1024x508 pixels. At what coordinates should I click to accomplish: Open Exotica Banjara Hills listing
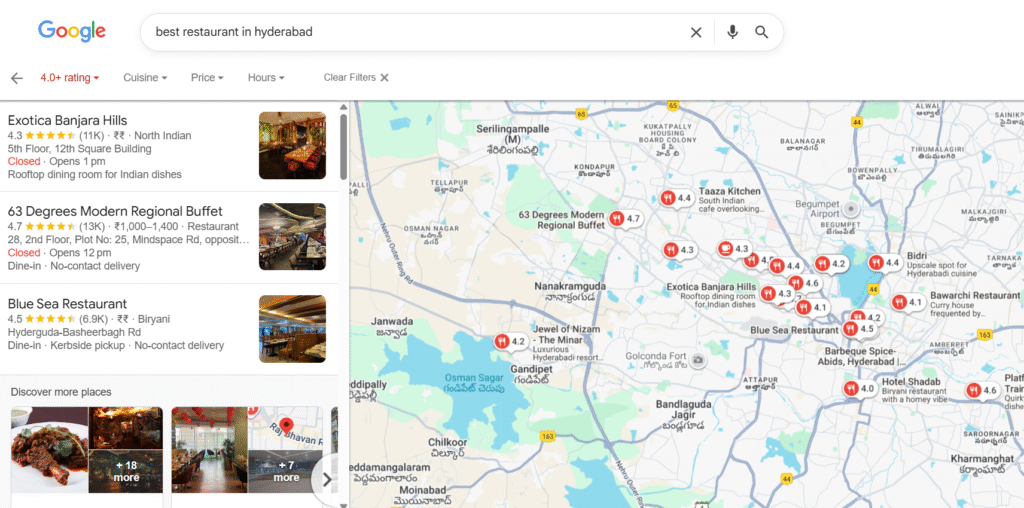67,121
